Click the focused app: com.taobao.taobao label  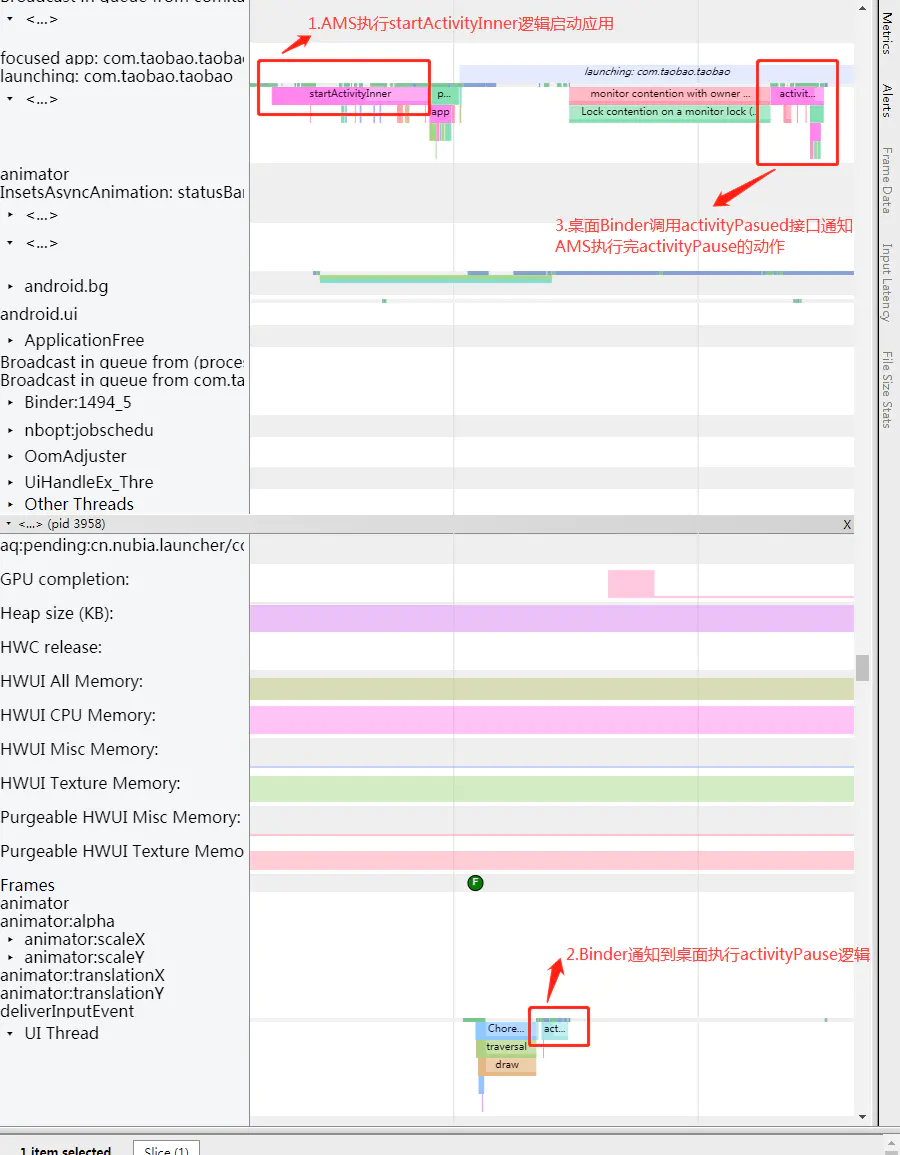(122, 58)
